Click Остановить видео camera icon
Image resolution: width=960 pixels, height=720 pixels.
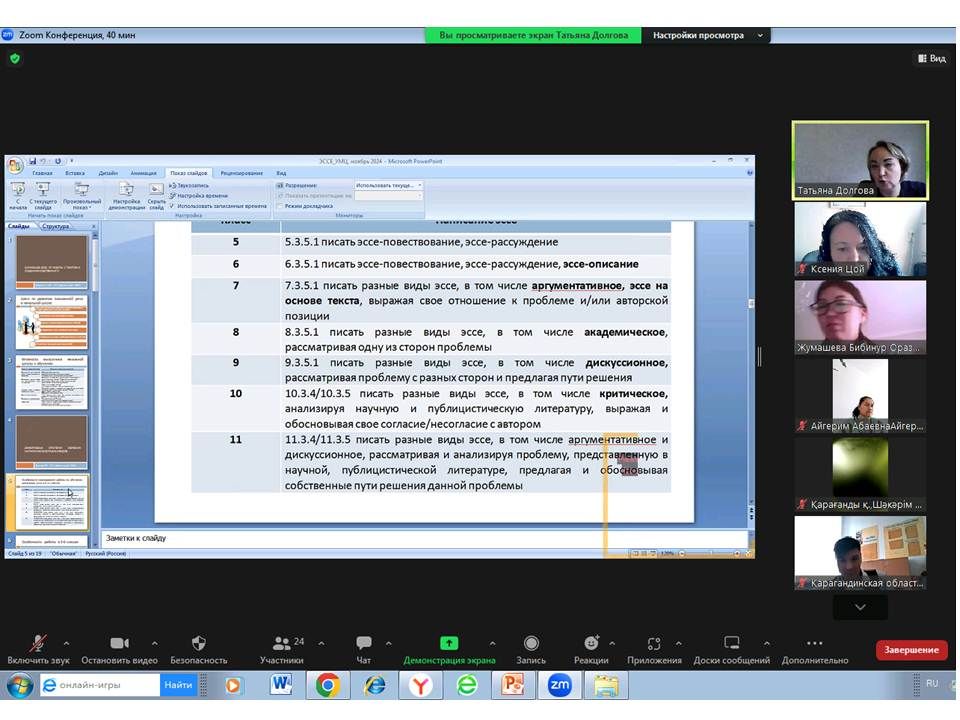pyautogui.click(x=120, y=643)
